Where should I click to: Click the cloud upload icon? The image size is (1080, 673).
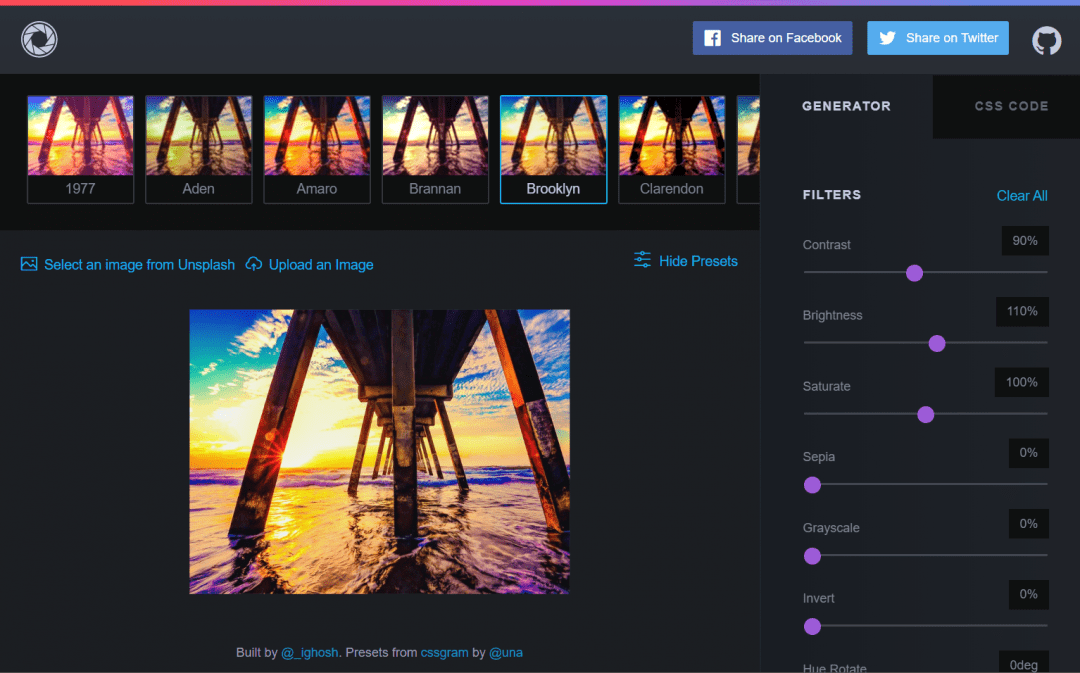(254, 264)
